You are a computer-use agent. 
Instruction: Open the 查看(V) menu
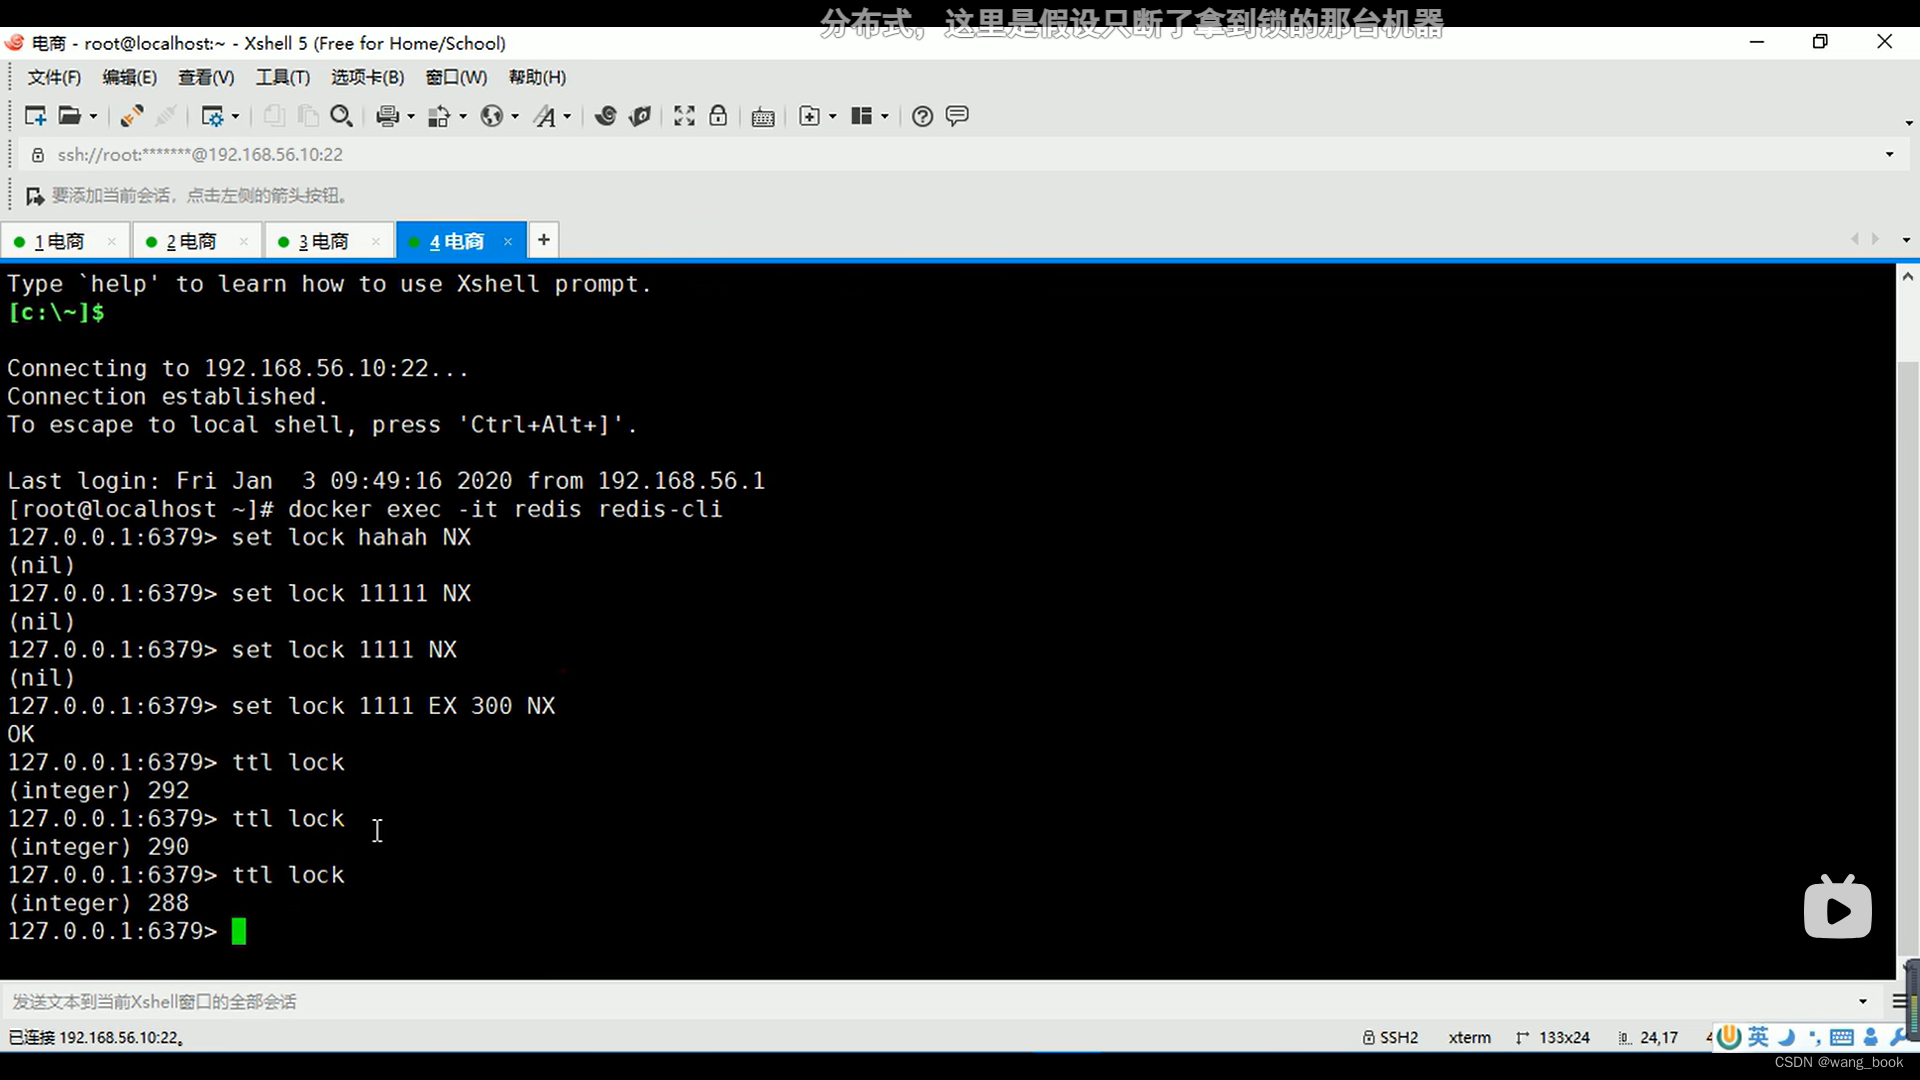click(x=206, y=77)
